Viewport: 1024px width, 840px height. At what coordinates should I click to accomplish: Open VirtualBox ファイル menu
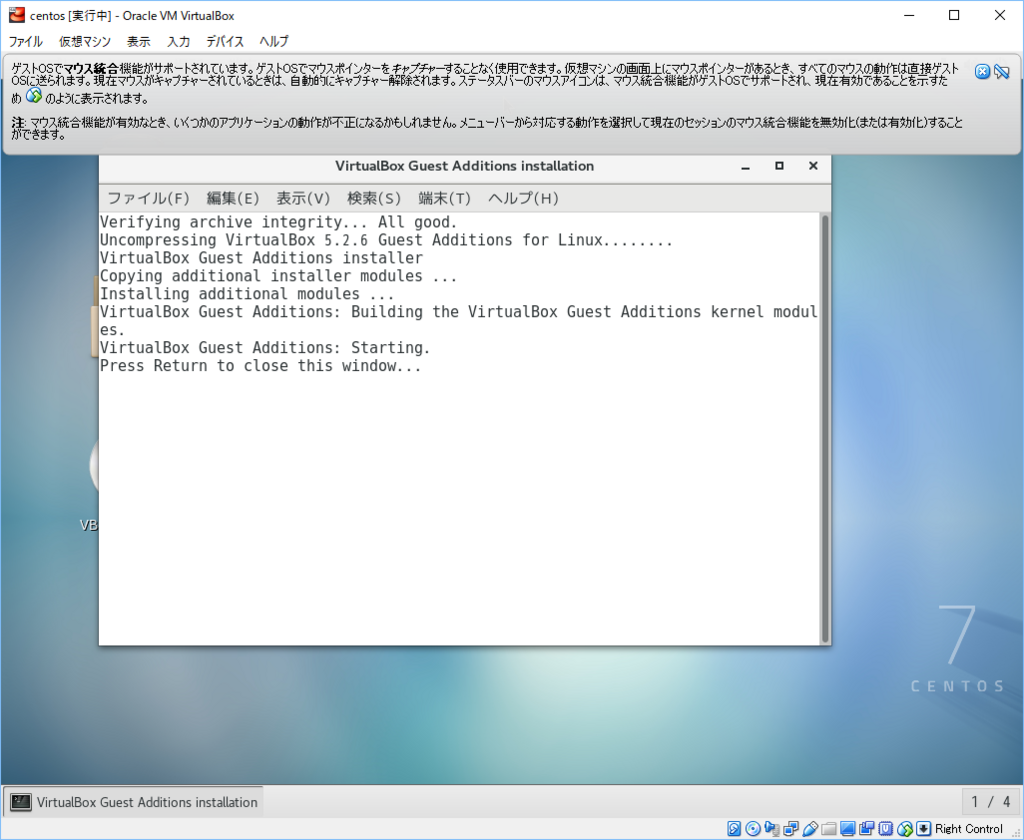tap(25, 41)
